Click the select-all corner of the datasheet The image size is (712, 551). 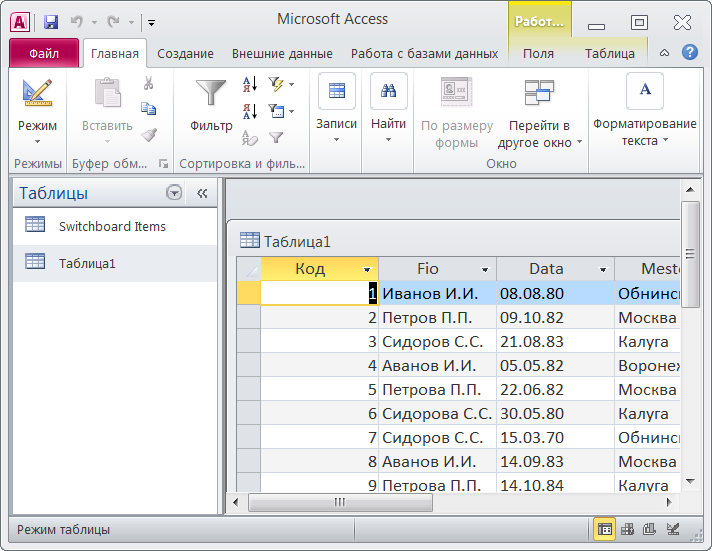point(248,269)
